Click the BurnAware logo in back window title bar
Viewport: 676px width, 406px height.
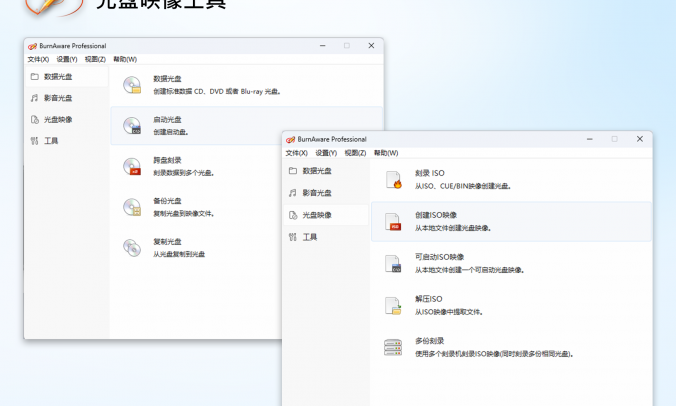click(x=32, y=46)
